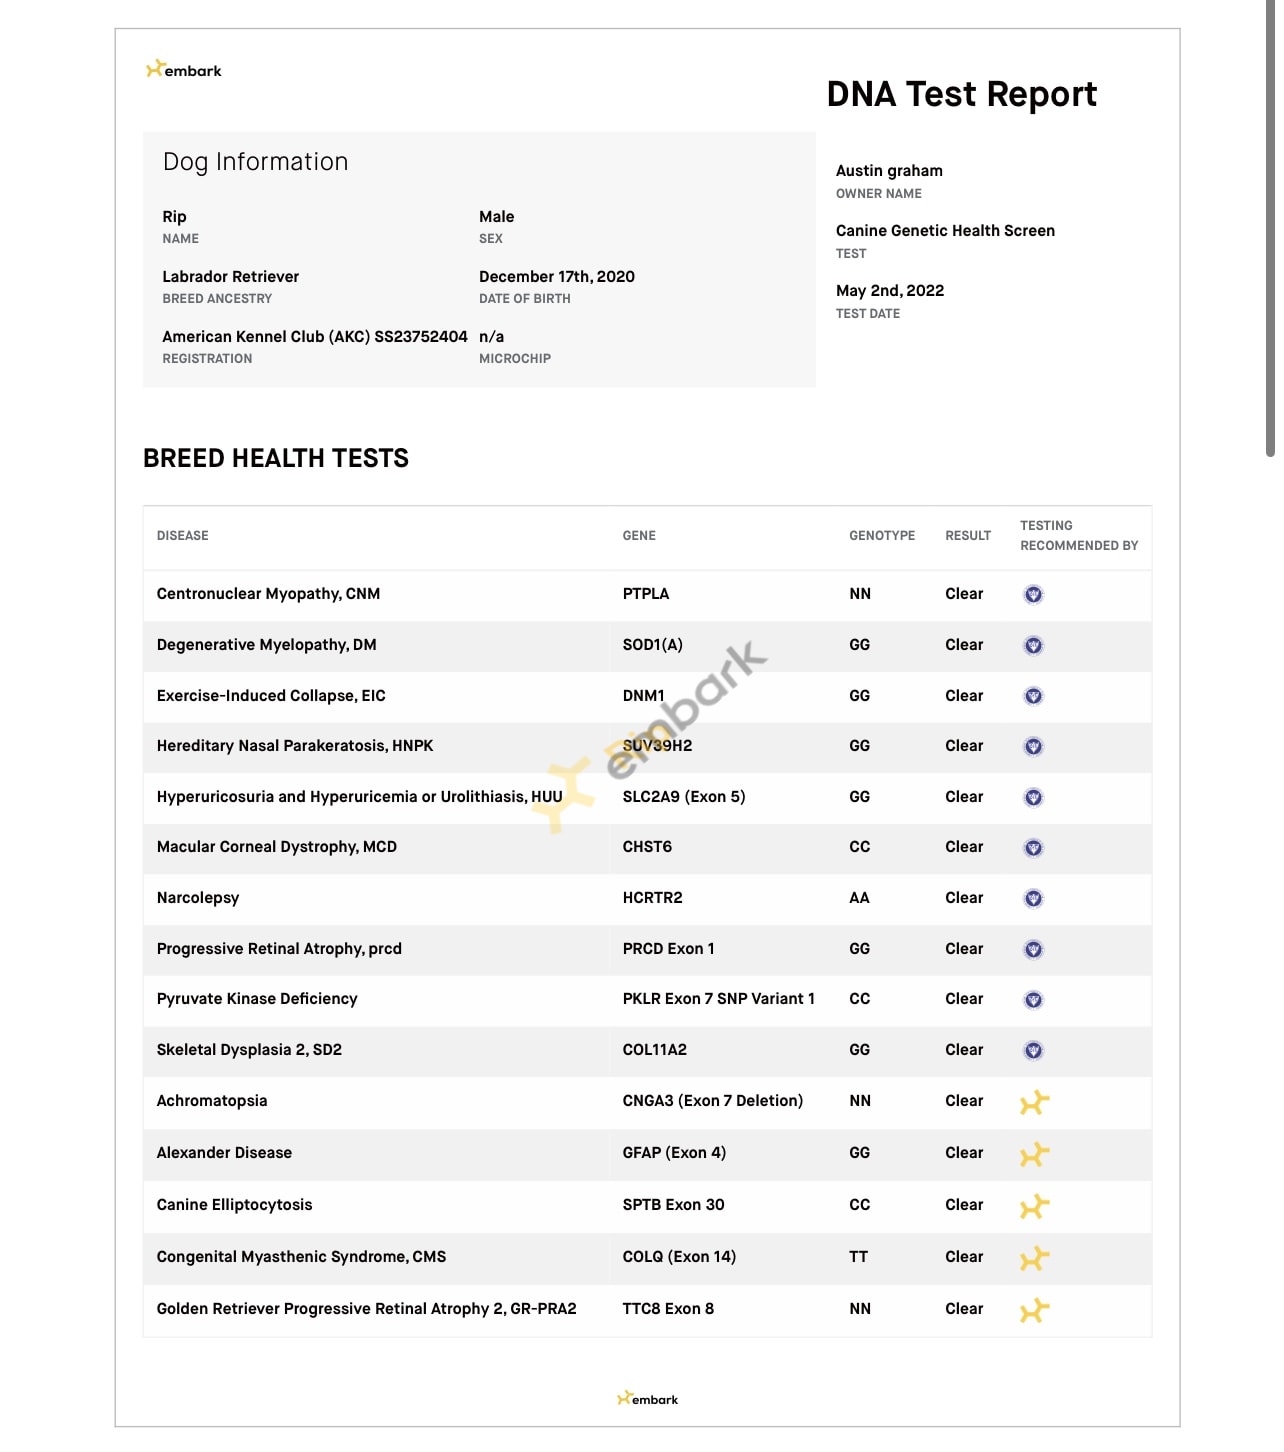1284x1452 pixels.
Task: Click the badge icon in the Narcolepsy row
Action: pyautogui.click(x=1033, y=899)
